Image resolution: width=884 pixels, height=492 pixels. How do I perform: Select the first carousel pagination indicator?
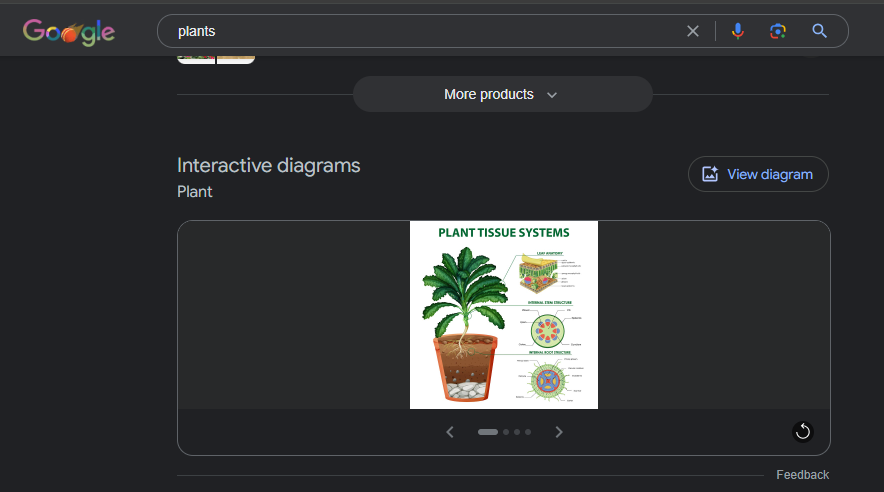tap(488, 432)
